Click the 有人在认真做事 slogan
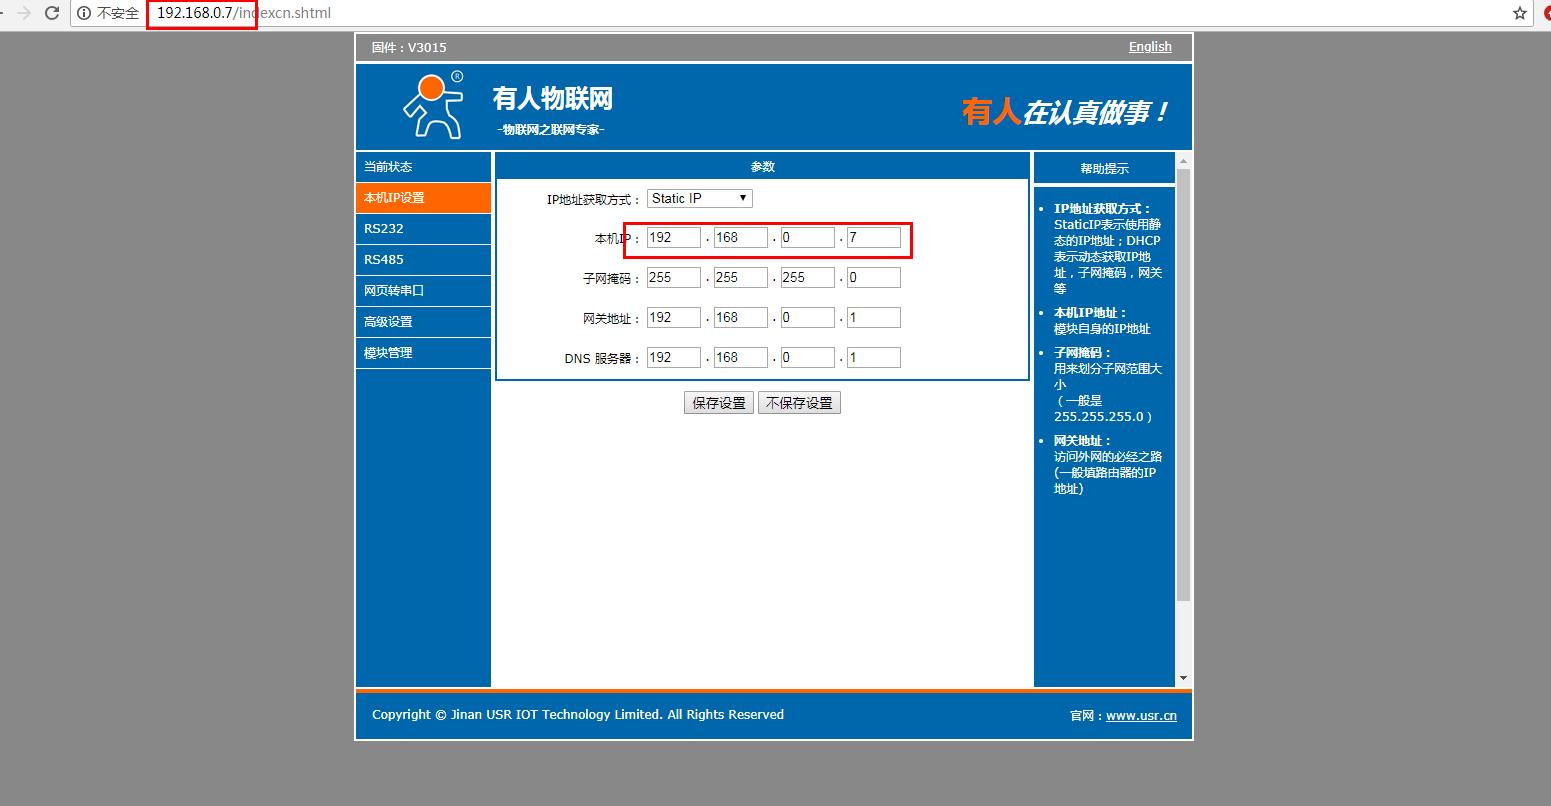Image resolution: width=1551 pixels, height=806 pixels. (1065, 112)
